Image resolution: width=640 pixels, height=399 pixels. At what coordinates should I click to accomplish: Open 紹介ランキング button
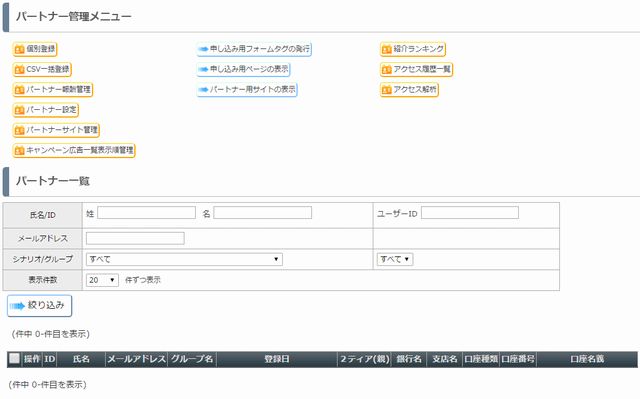[413, 49]
